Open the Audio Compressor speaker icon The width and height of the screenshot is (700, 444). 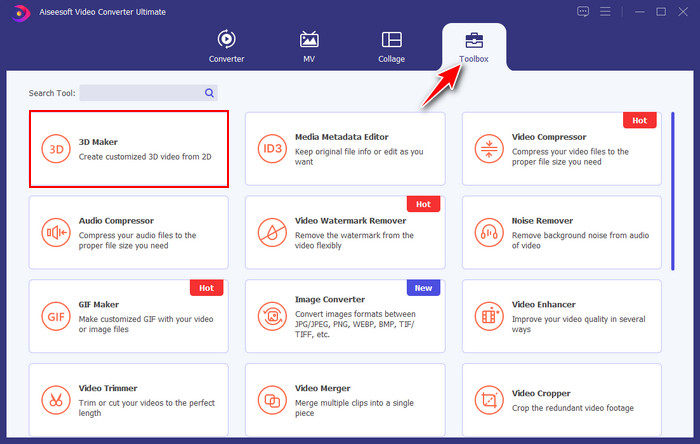(56, 232)
